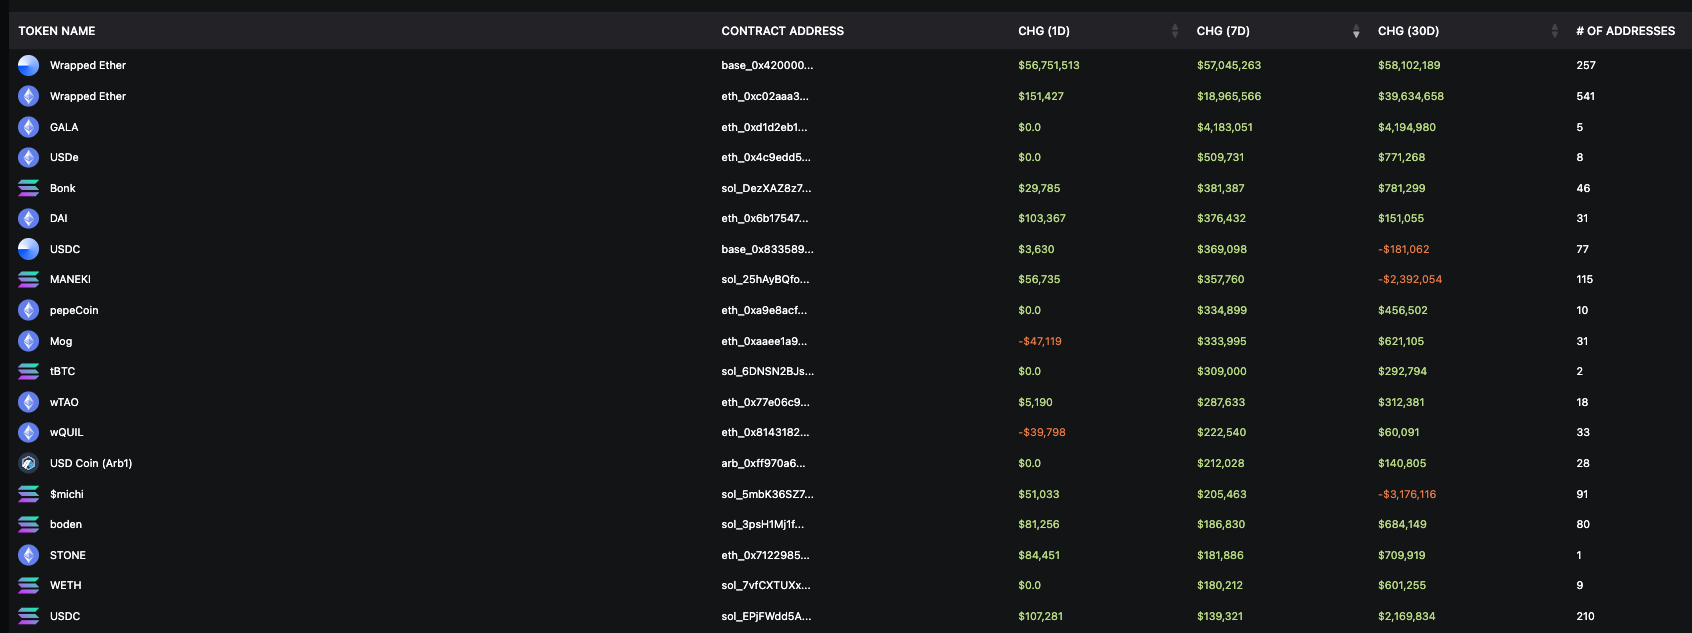
Task: Click the -$47,119 1D change for Mog
Action: pos(1040,341)
